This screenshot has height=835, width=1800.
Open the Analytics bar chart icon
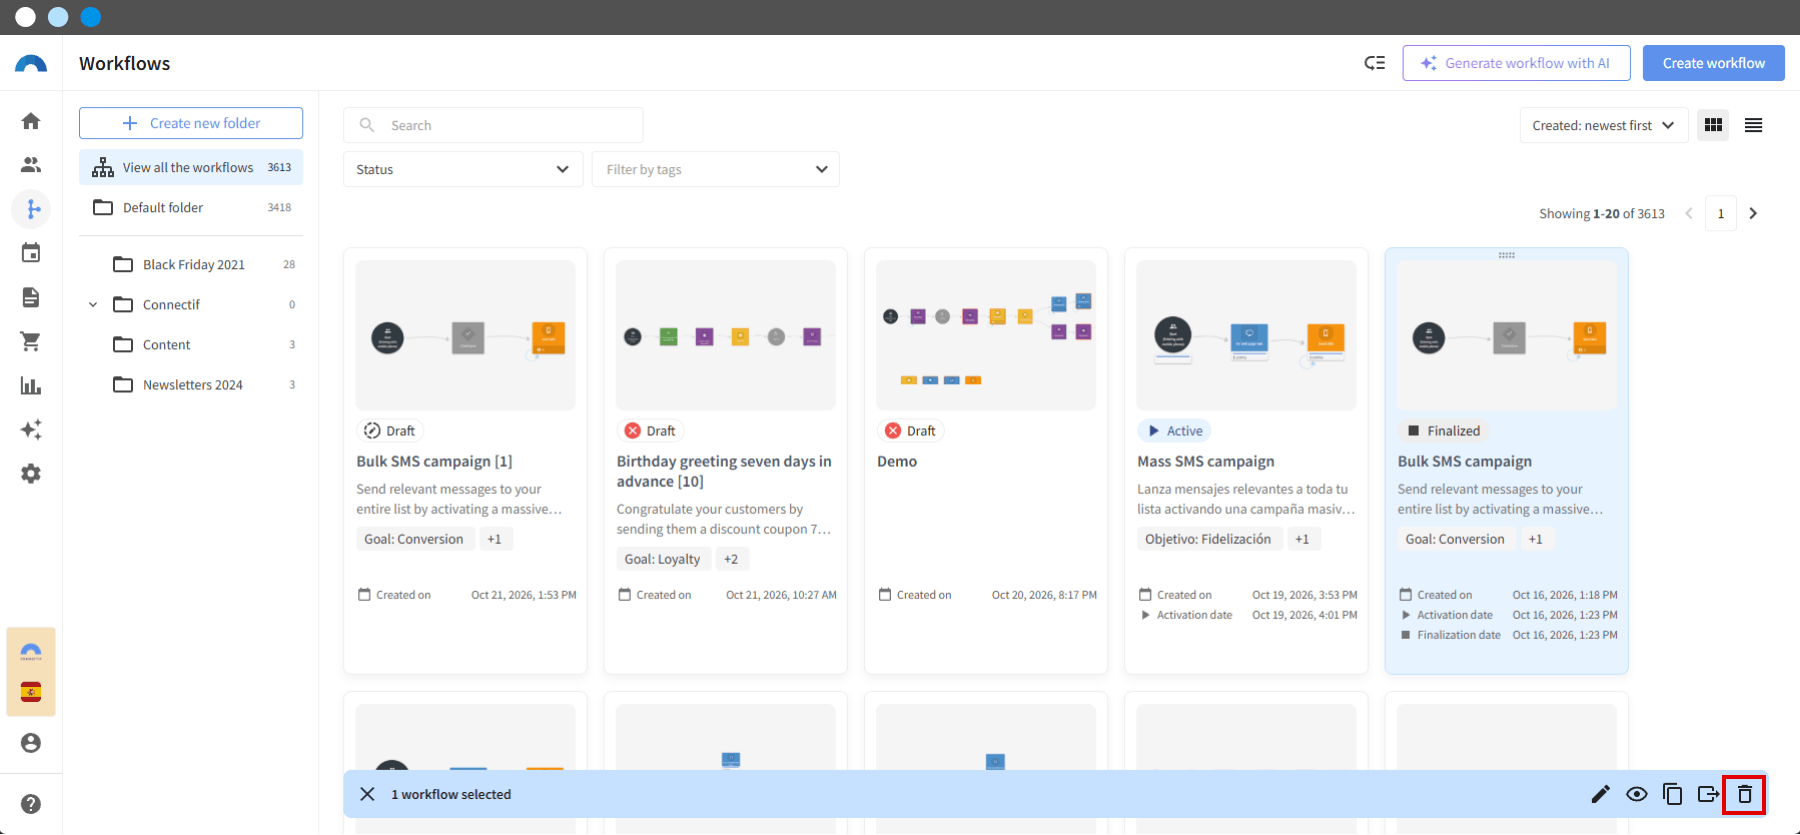tap(31, 385)
